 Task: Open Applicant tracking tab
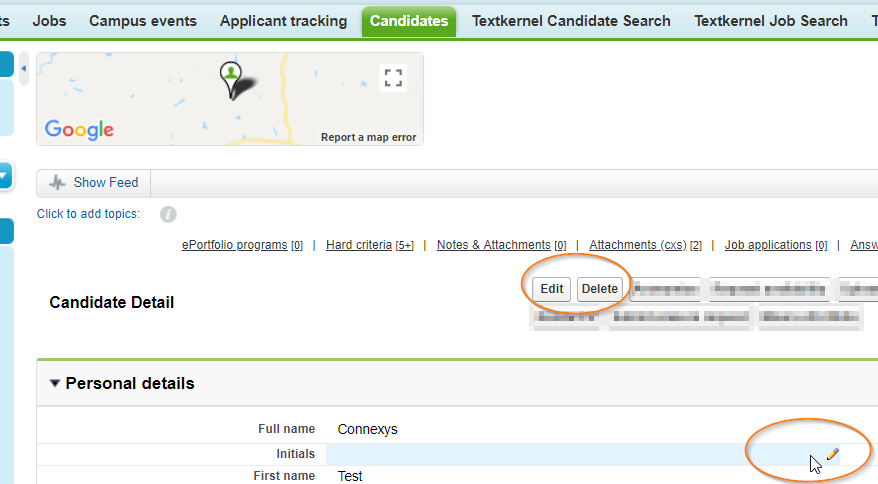[283, 21]
